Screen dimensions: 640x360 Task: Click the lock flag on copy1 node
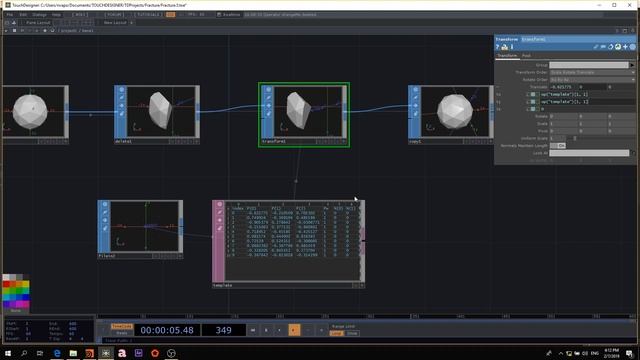pos(415,105)
